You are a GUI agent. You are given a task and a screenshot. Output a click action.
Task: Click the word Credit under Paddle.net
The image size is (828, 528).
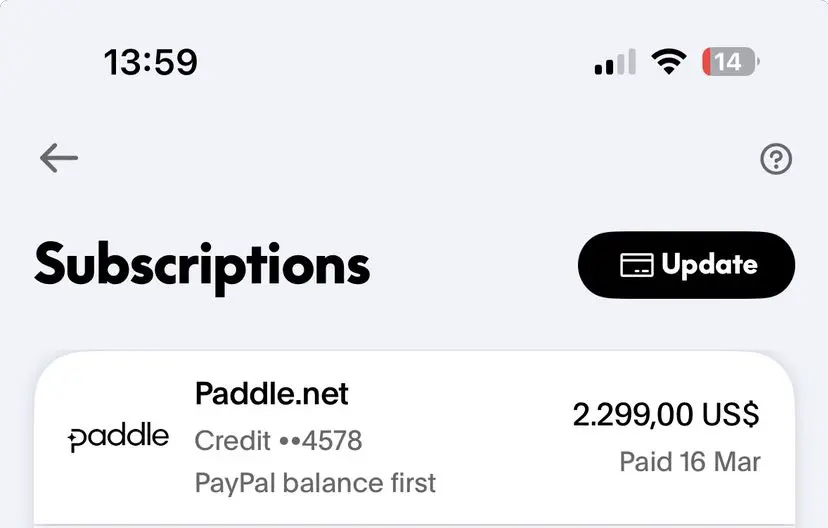(232, 440)
